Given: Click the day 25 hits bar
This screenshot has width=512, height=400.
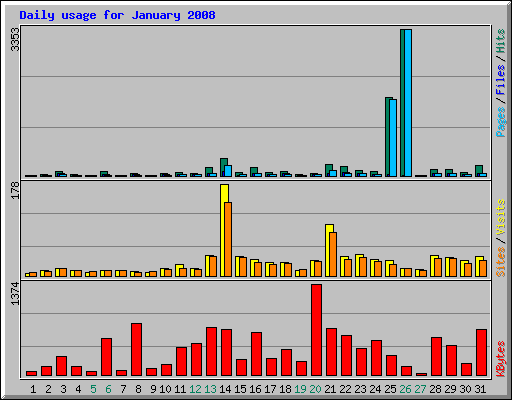Looking at the screenshot, I should click(387, 137).
